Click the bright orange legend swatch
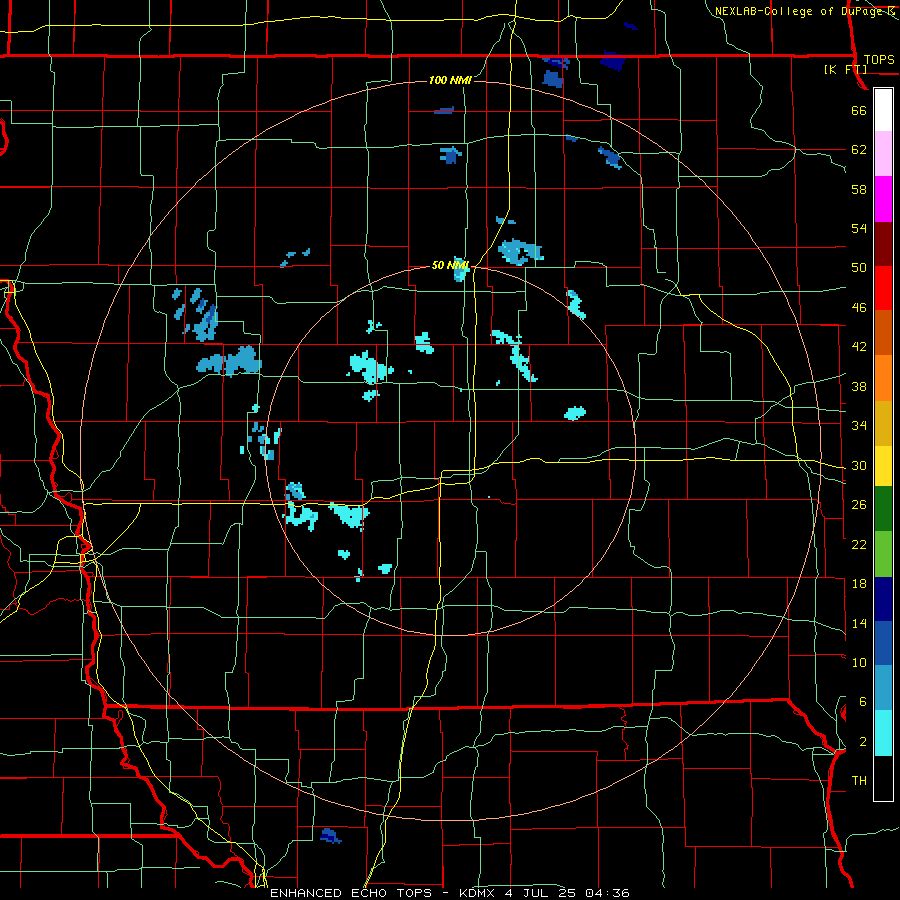The image size is (900, 900). click(883, 378)
